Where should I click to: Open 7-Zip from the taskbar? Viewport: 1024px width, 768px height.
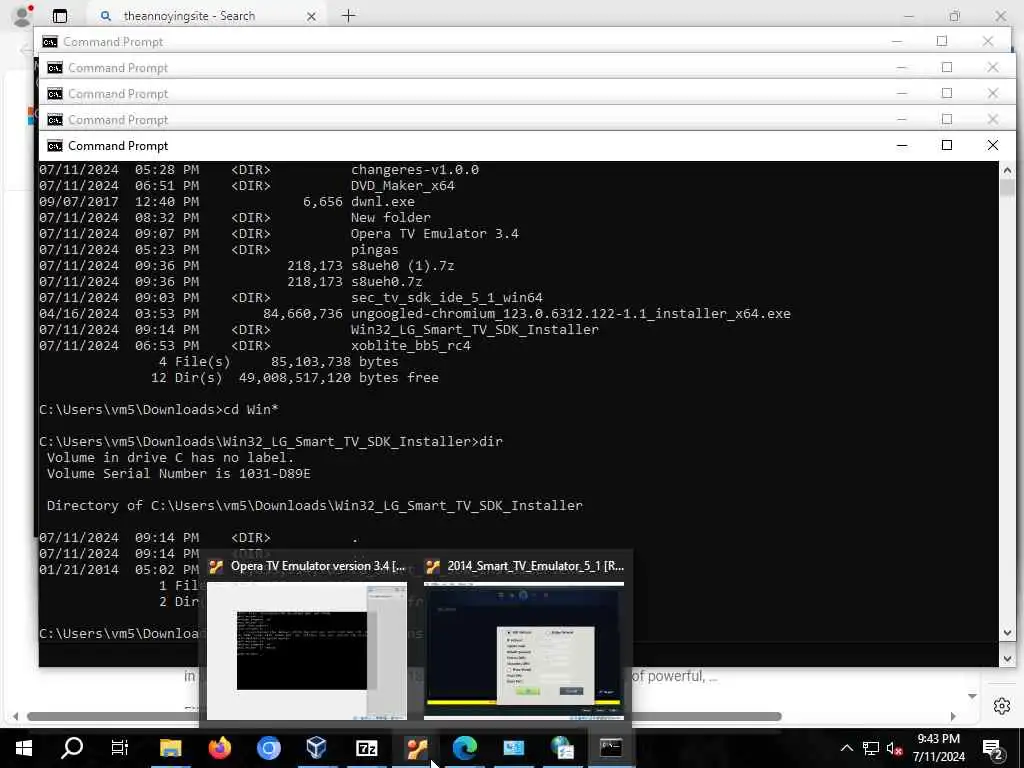pyautogui.click(x=366, y=748)
